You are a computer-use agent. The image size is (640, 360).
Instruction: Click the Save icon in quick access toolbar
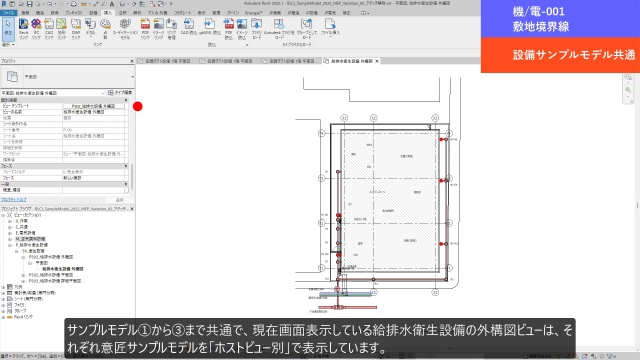pyautogui.click(x=29, y=4)
